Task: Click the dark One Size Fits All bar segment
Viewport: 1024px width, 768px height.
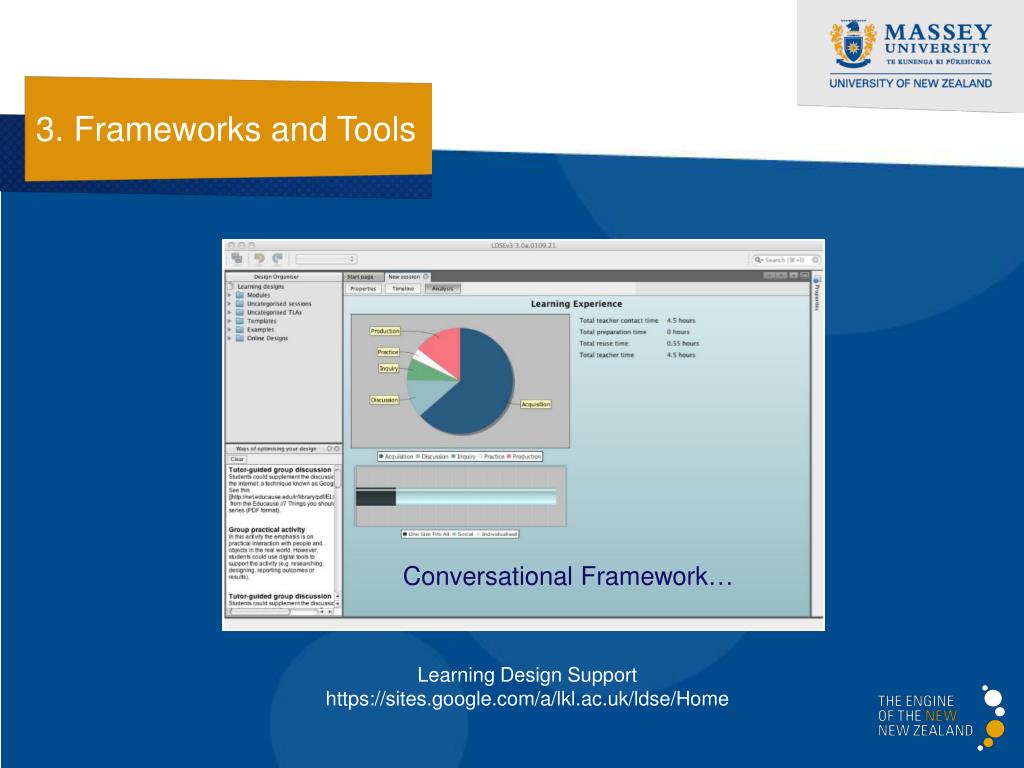Action: [376, 497]
